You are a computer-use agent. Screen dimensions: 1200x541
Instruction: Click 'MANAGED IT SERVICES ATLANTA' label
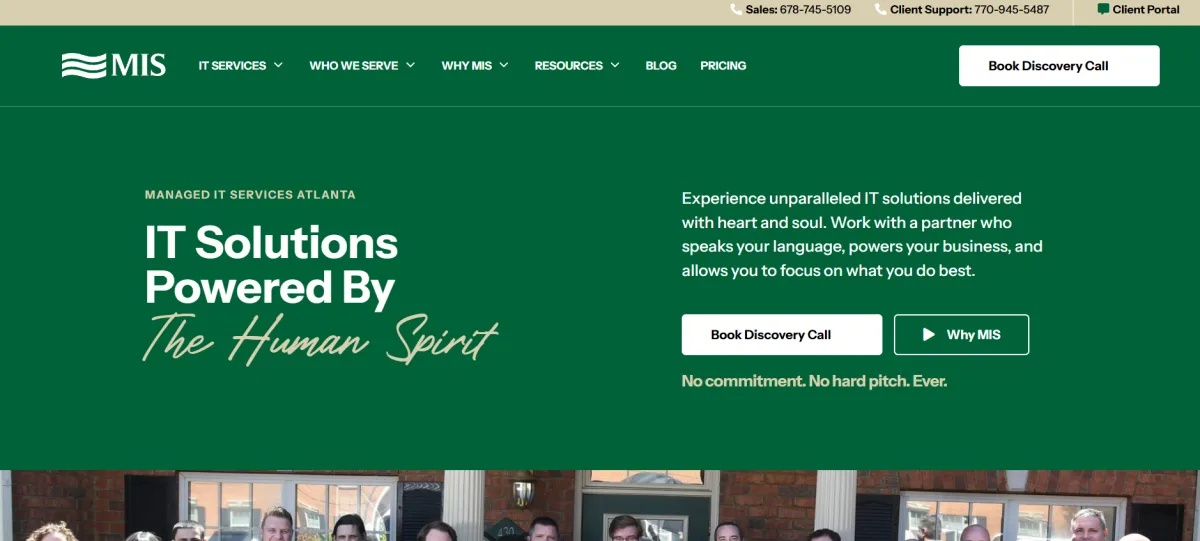click(250, 195)
